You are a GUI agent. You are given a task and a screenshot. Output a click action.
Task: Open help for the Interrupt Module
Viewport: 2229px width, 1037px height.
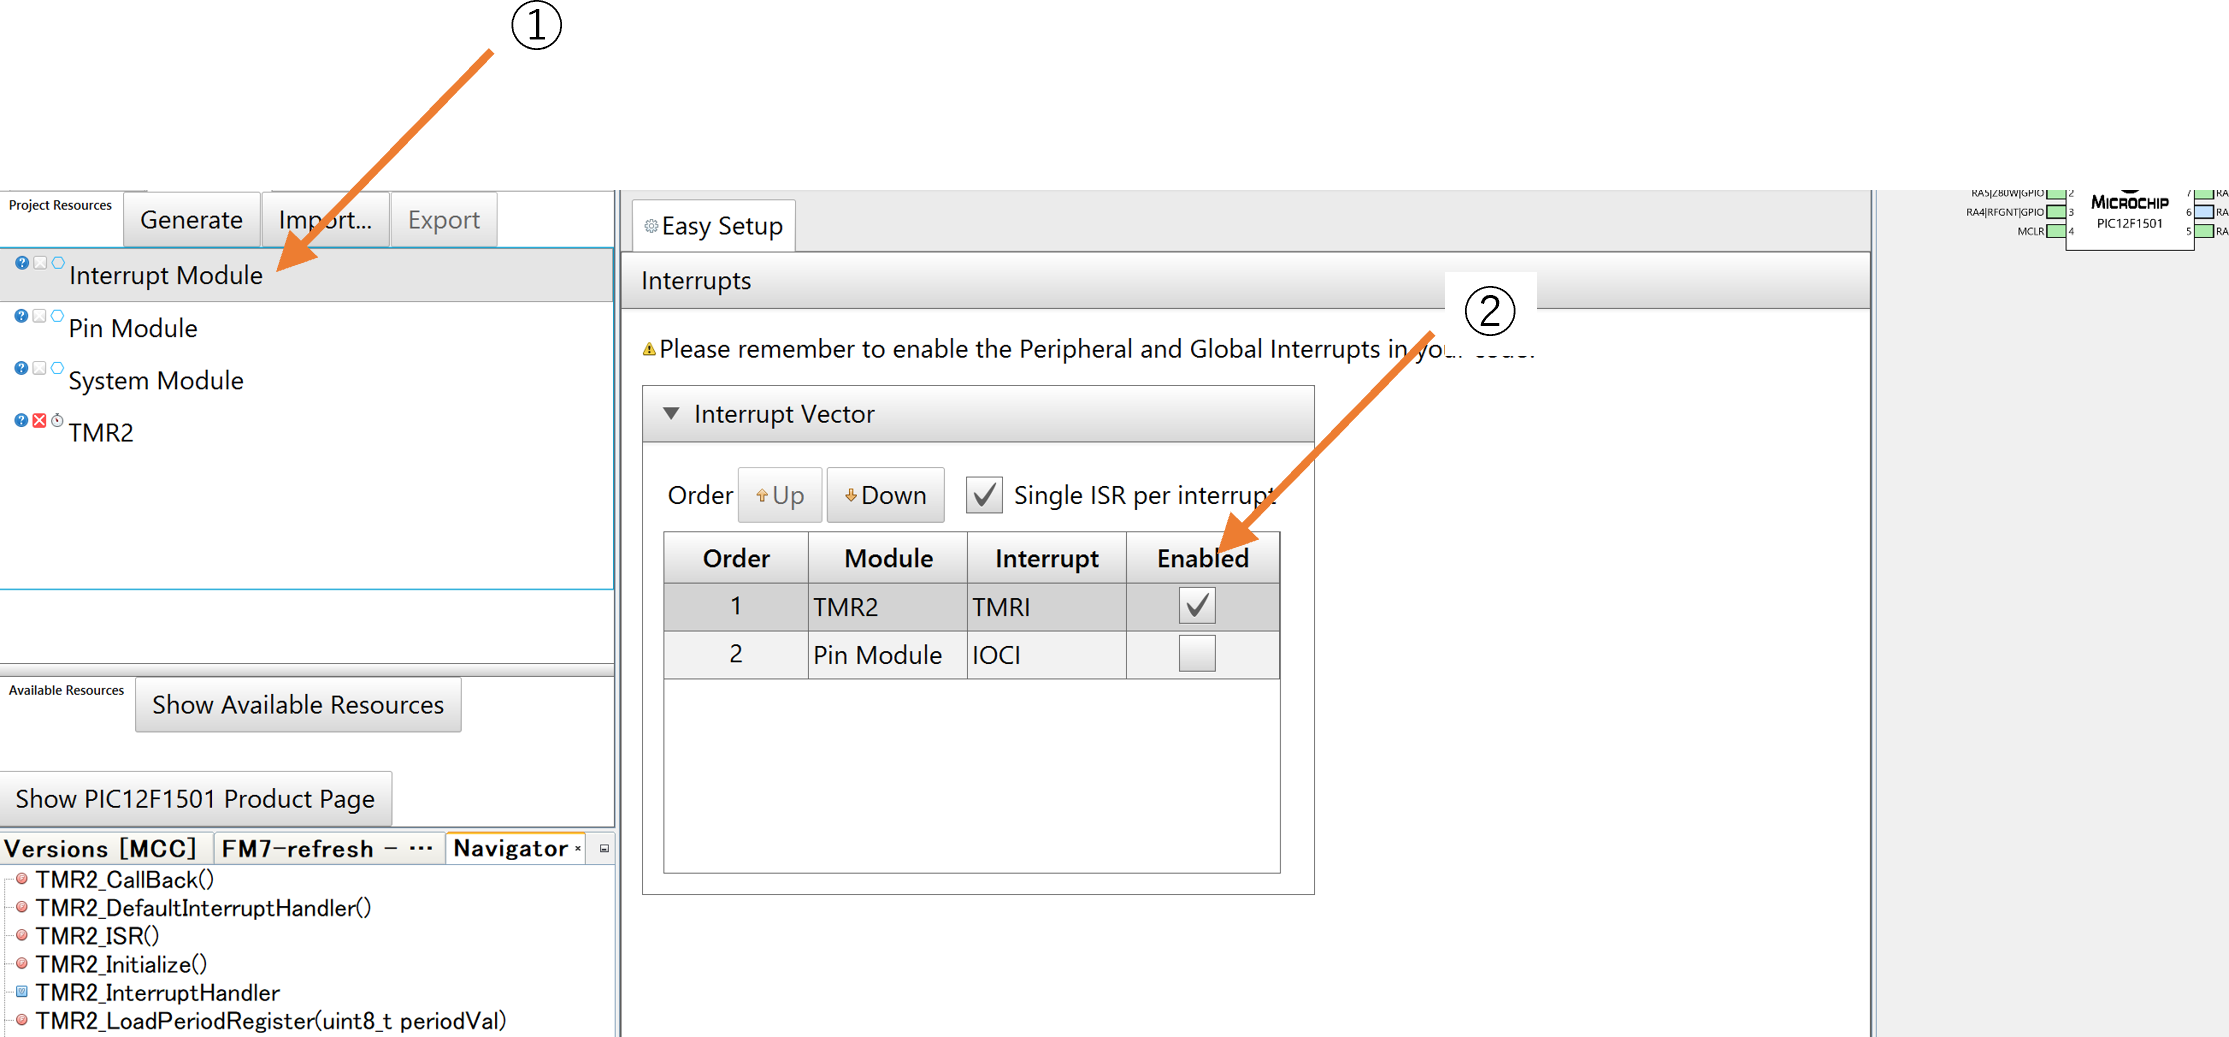coord(21,263)
